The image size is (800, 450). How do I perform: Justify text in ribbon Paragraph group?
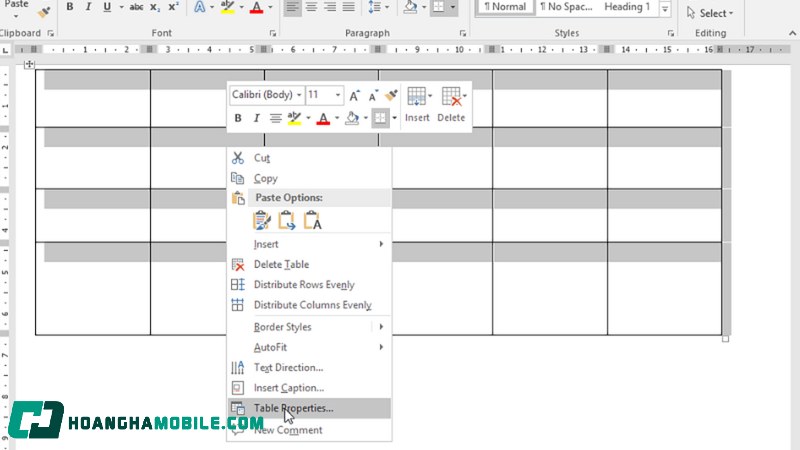349,7
